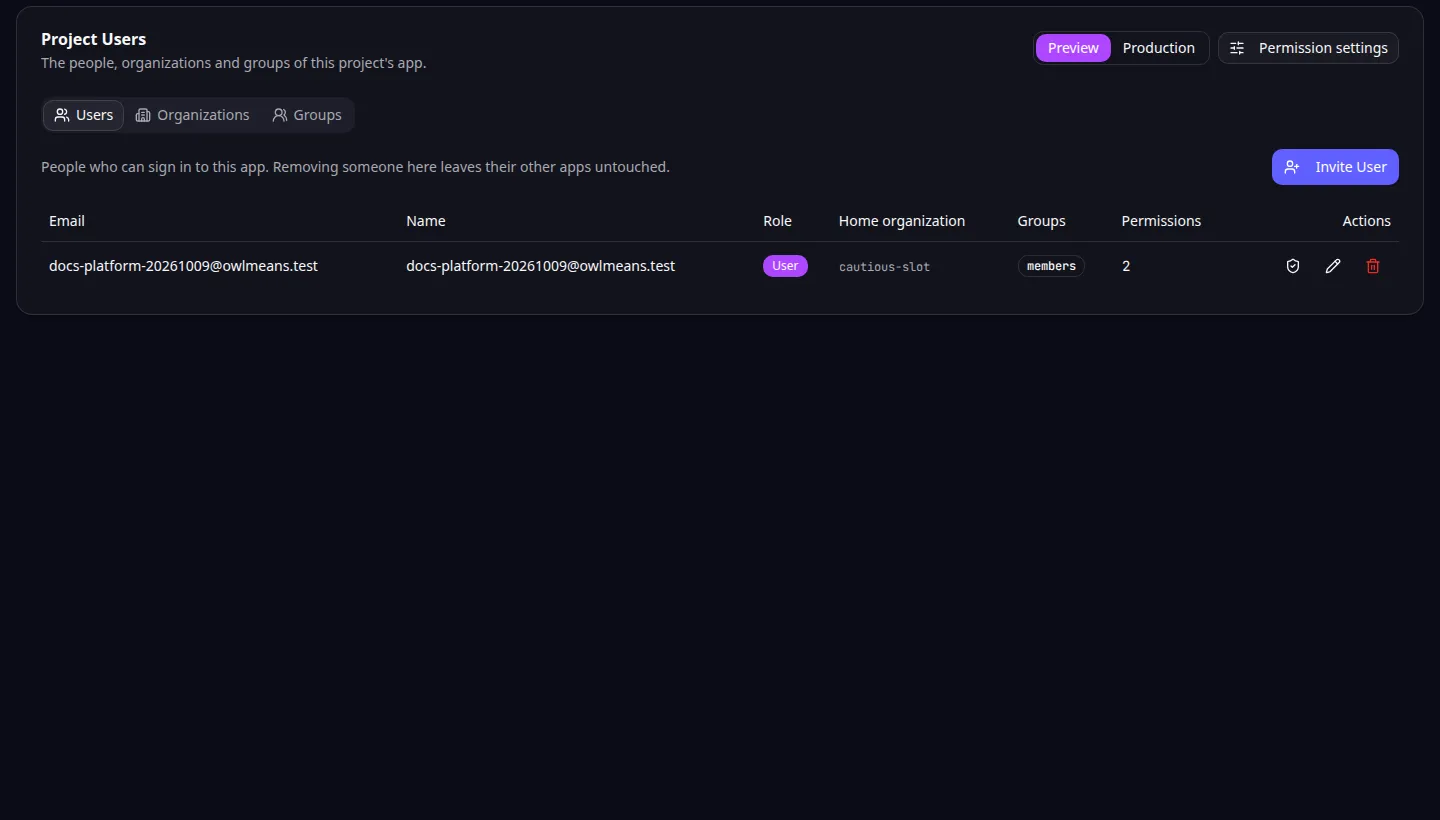Screen dimensions: 1440x820
Task: Delete the docs-platform user with trash icon
Action: pyautogui.click(x=1373, y=266)
